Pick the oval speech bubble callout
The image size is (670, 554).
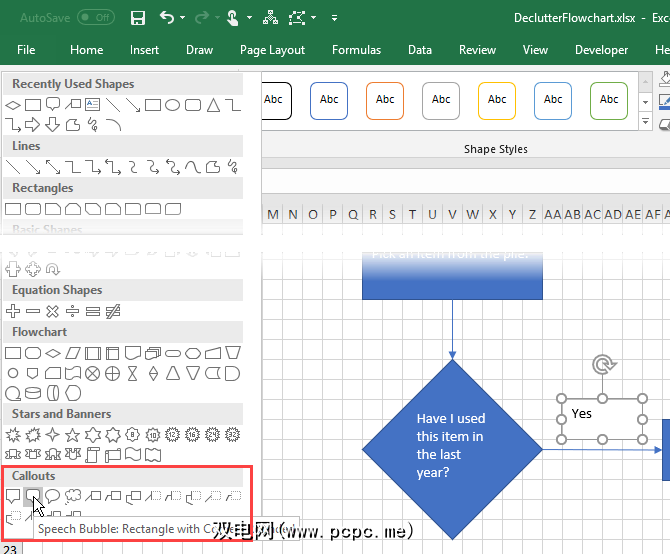point(53,496)
